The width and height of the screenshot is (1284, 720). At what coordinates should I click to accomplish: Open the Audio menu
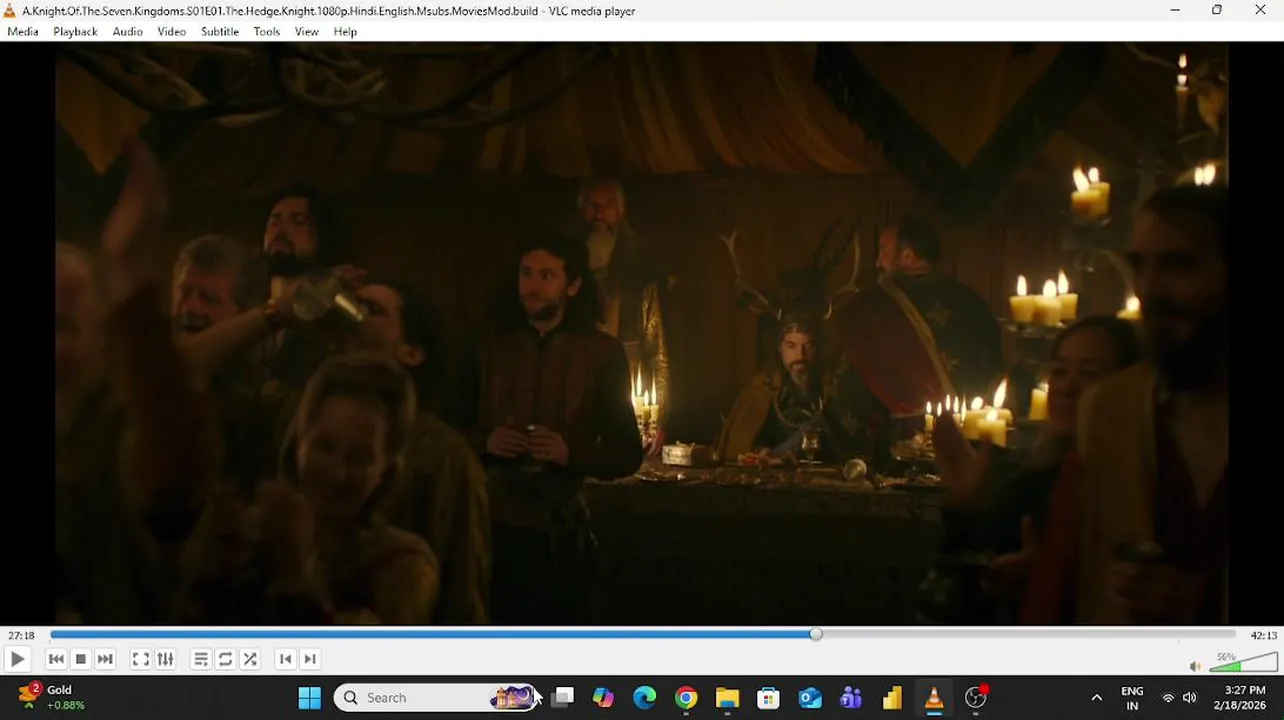(x=127, y=32)
